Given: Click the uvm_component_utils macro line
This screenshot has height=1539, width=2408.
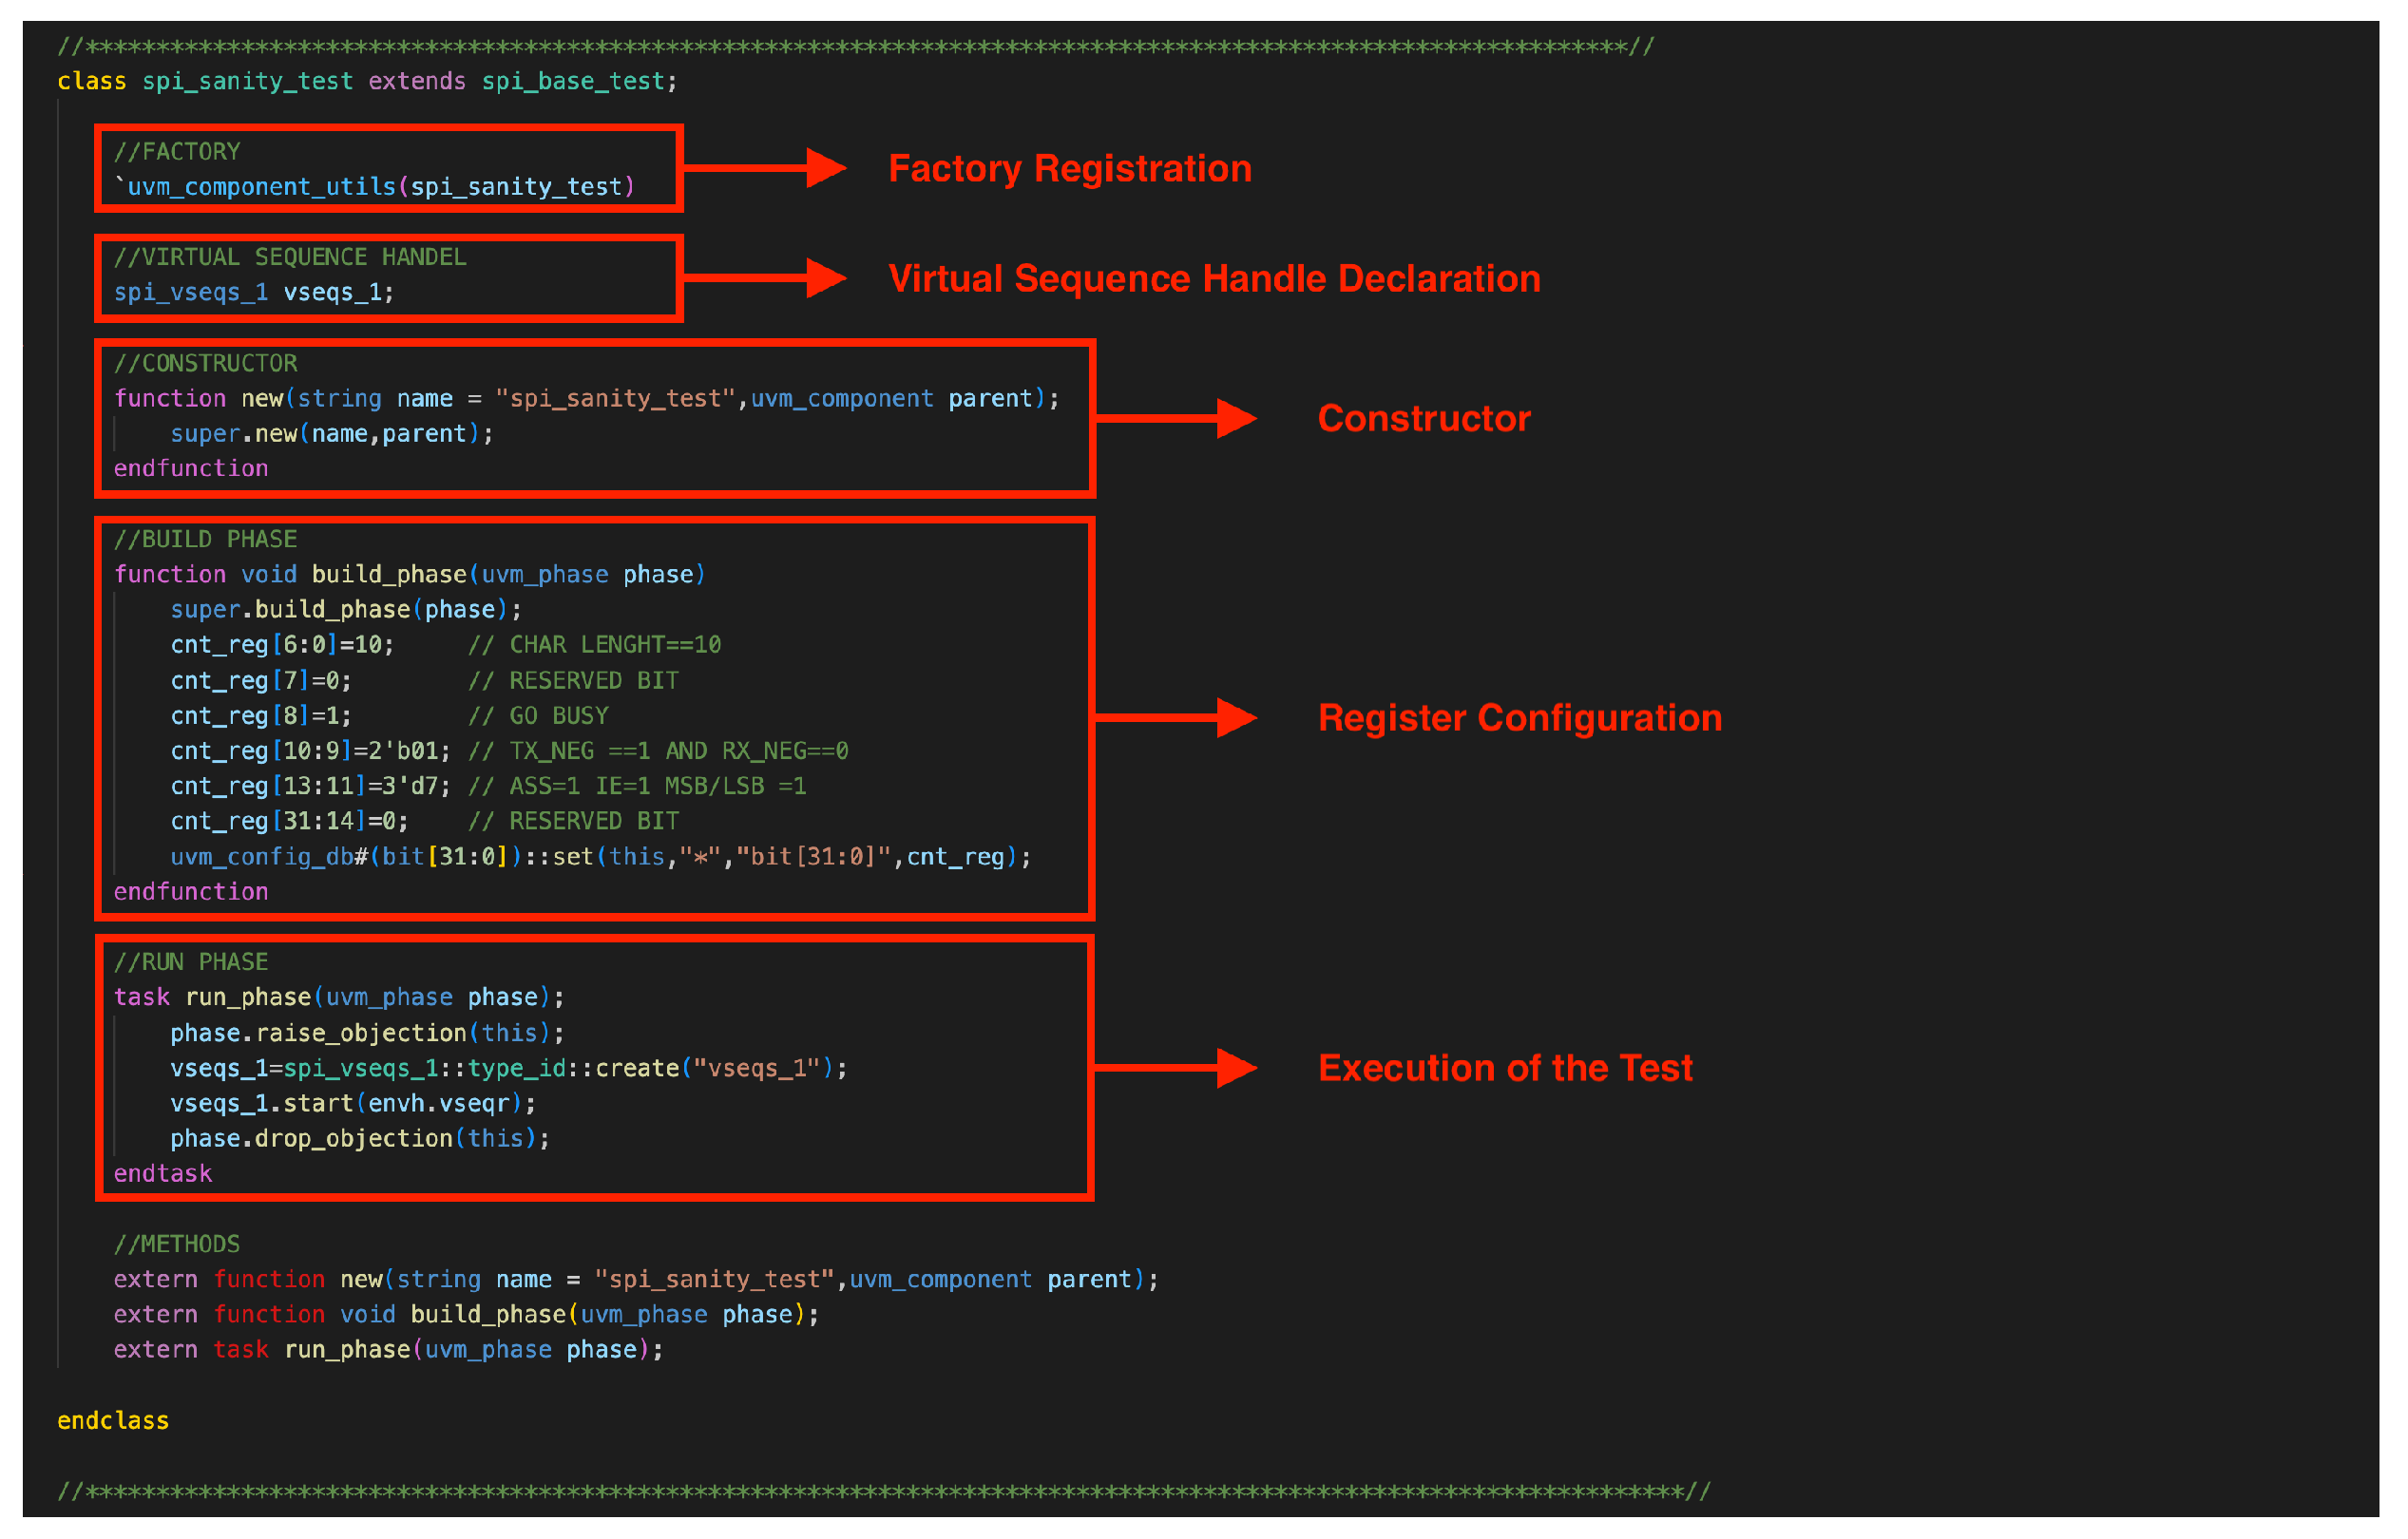Looking at the screenshot, I should click(375, 187).
